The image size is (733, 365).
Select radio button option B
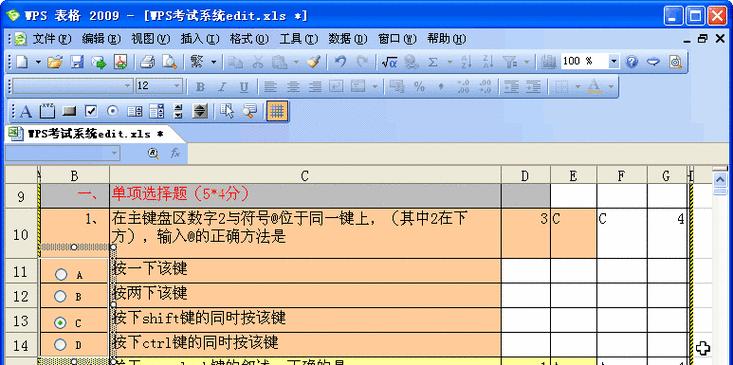click(x=60, y=296)
